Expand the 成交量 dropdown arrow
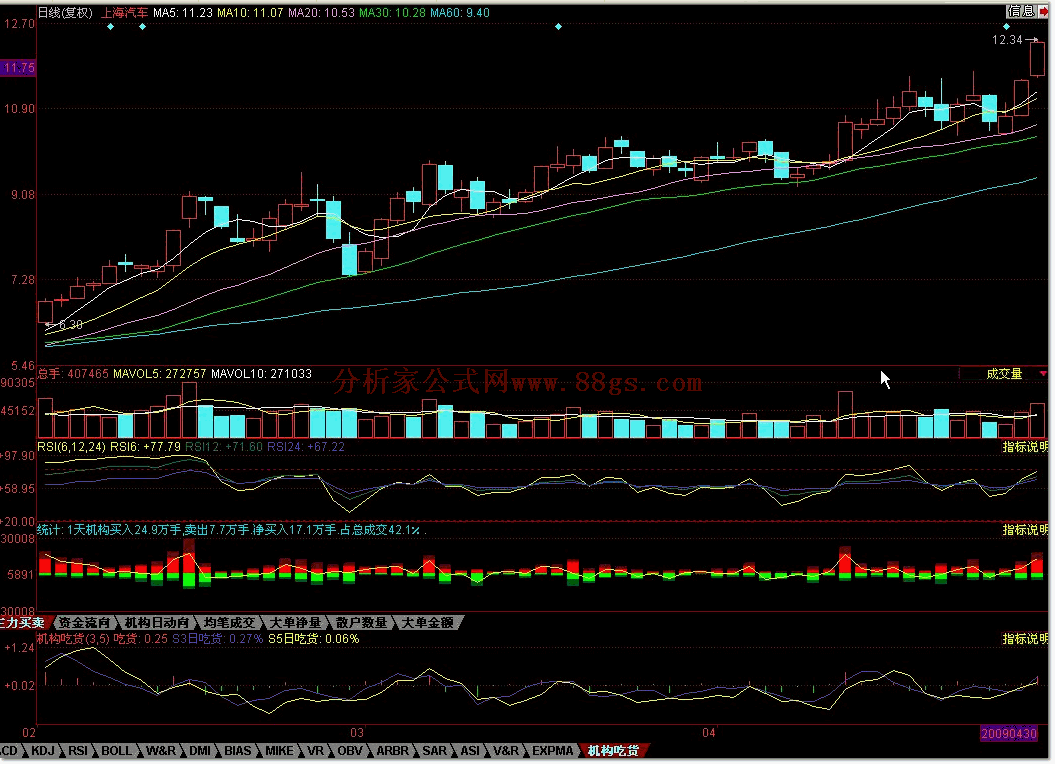 (x=1043, y=374)
